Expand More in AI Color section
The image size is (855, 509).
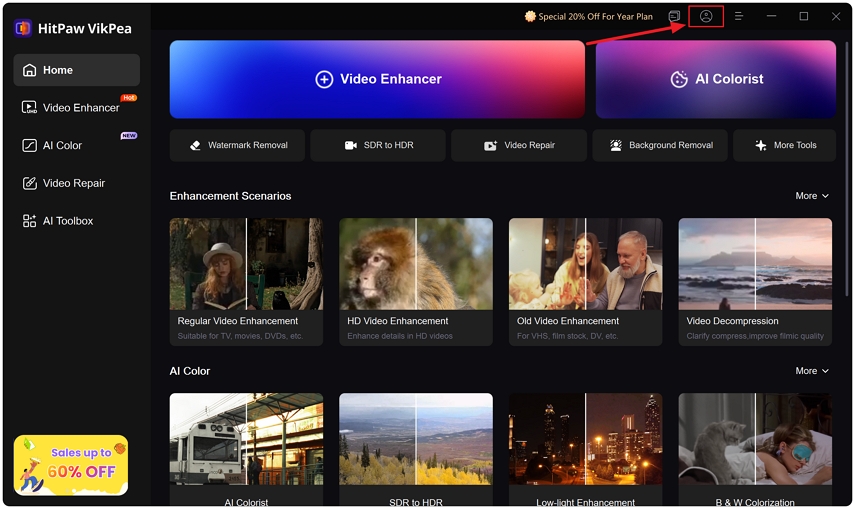pos(812,371)
